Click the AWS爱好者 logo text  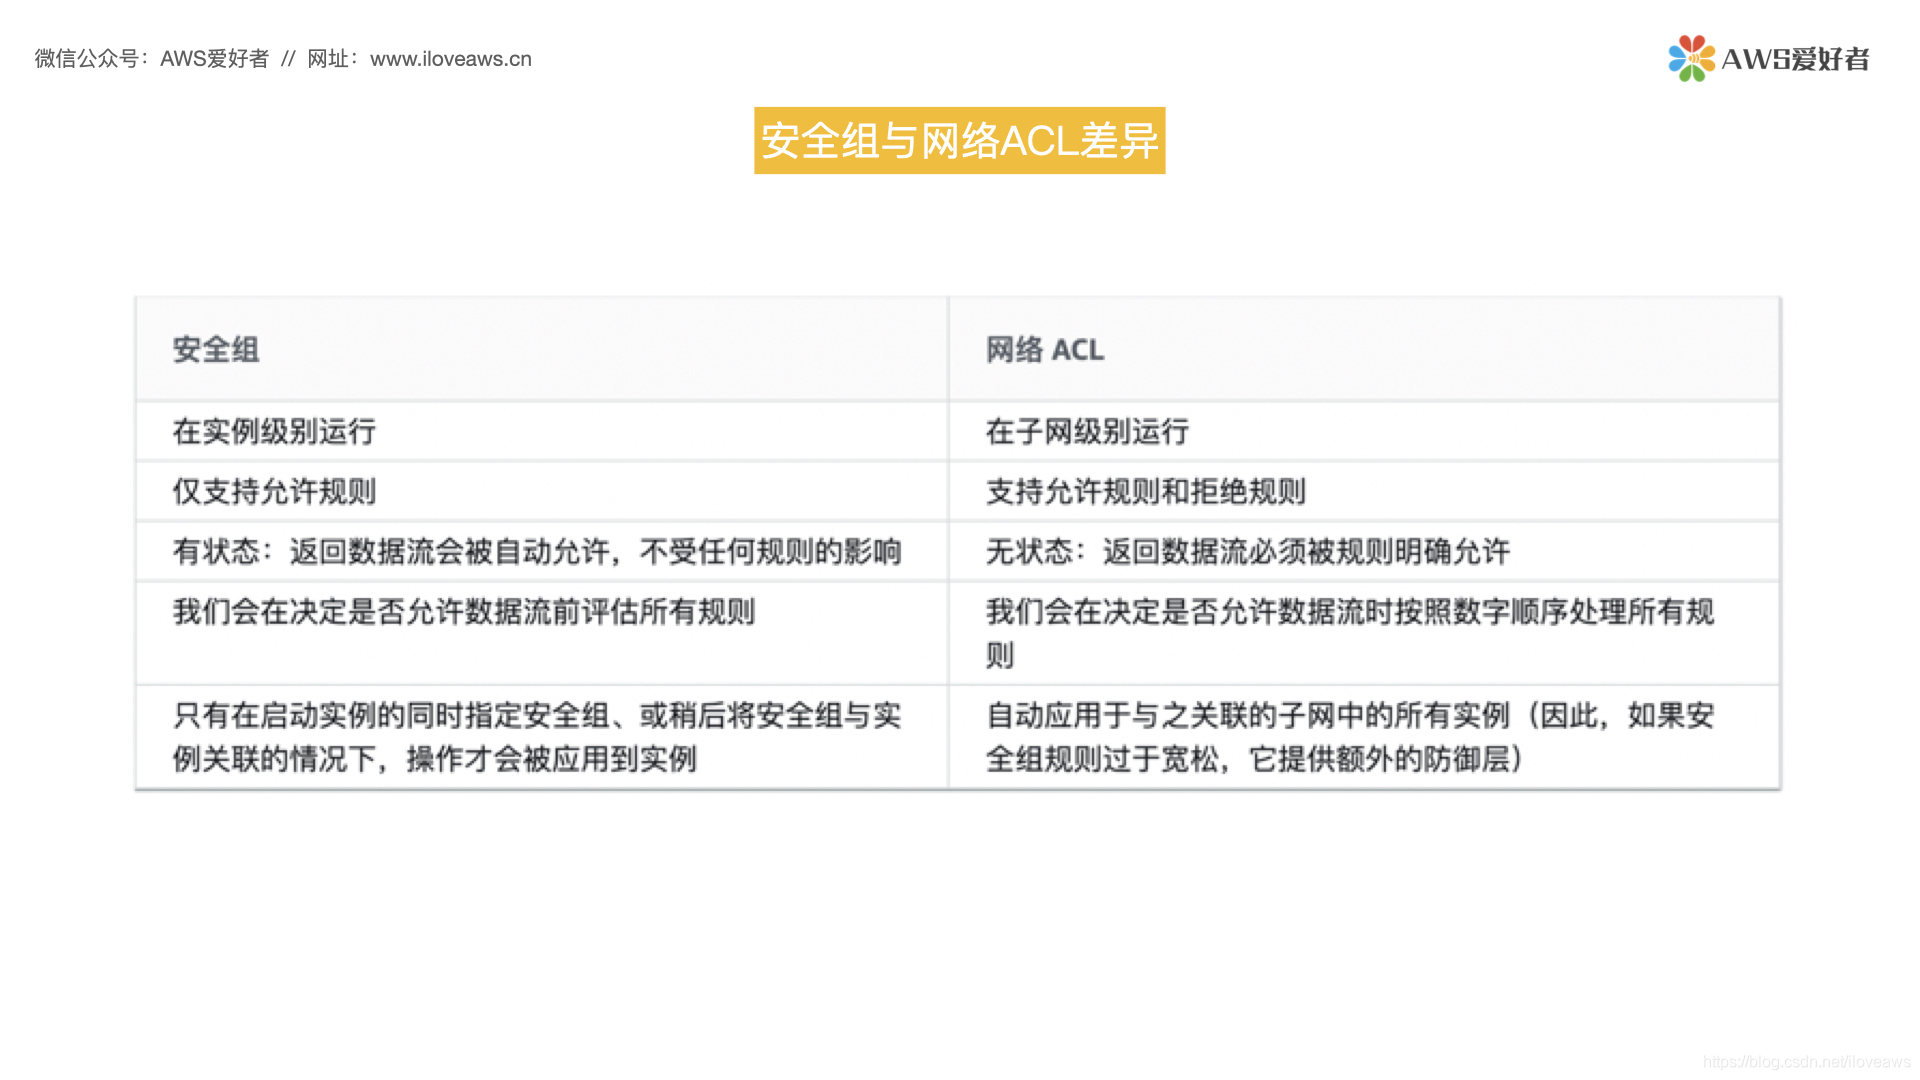(1795, 59)
